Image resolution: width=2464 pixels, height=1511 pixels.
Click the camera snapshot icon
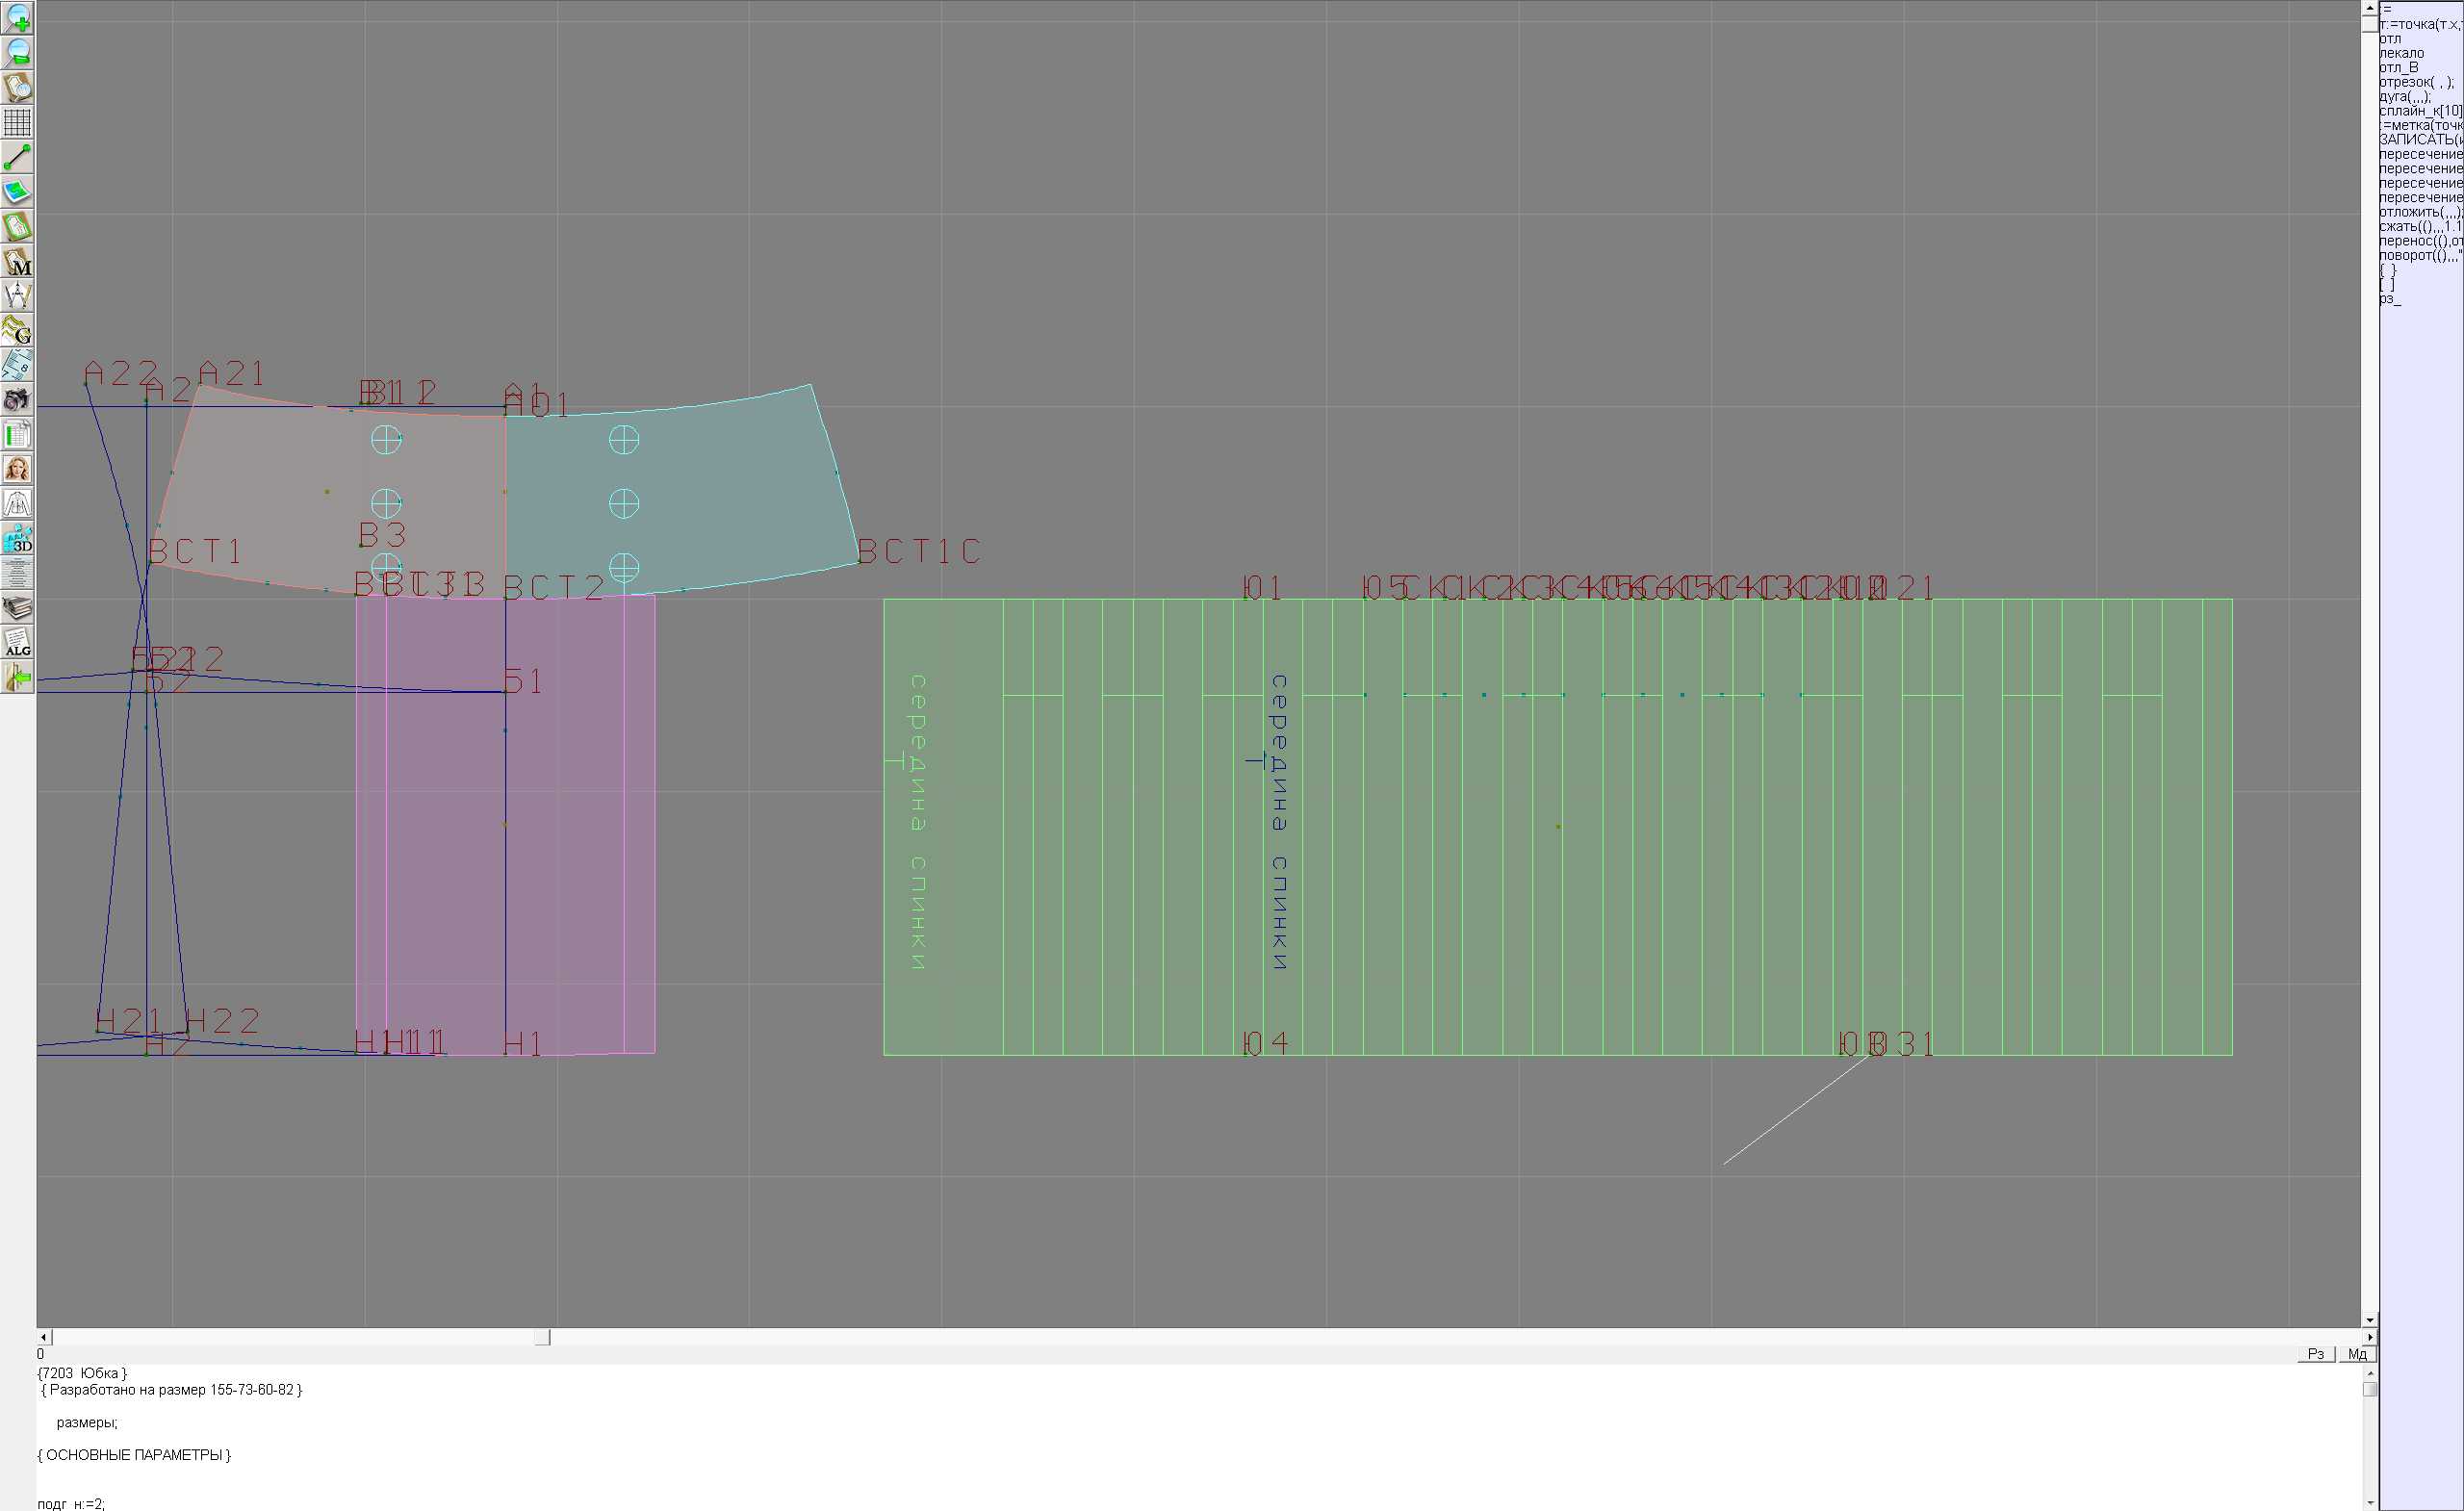point(17,400)
